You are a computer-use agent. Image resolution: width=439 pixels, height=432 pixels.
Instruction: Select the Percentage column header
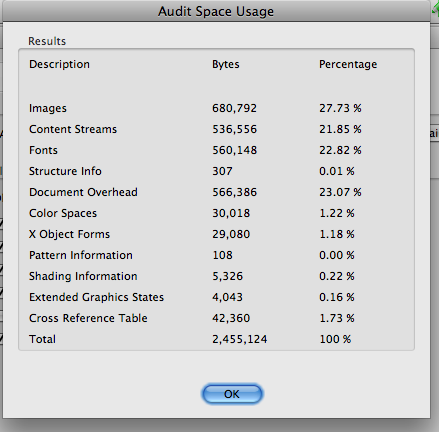coord(348,64)
